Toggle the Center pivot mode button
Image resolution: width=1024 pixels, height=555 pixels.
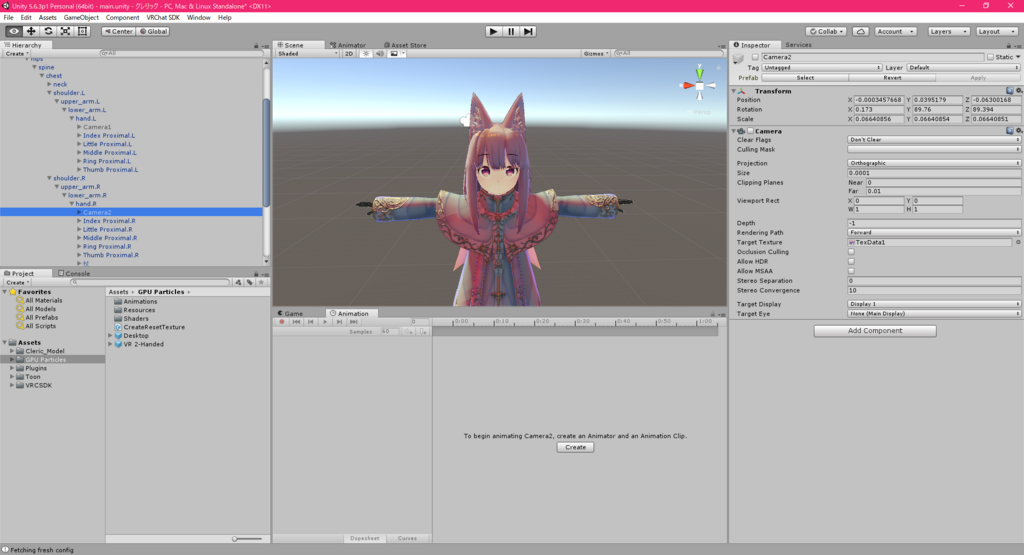click(x=118, y=31)
